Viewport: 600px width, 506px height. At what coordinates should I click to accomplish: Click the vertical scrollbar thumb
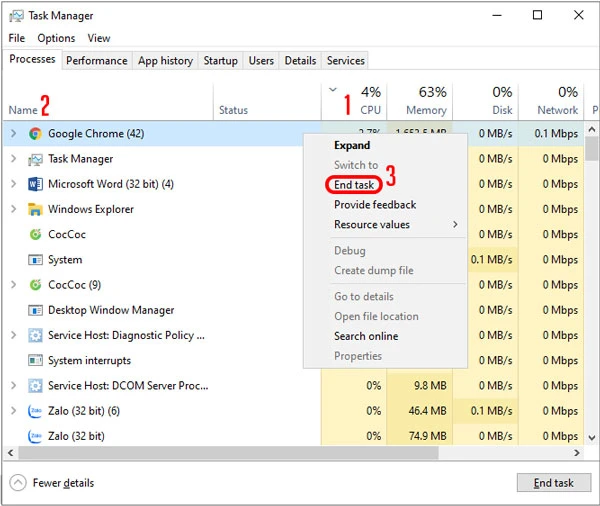[592, 149]
